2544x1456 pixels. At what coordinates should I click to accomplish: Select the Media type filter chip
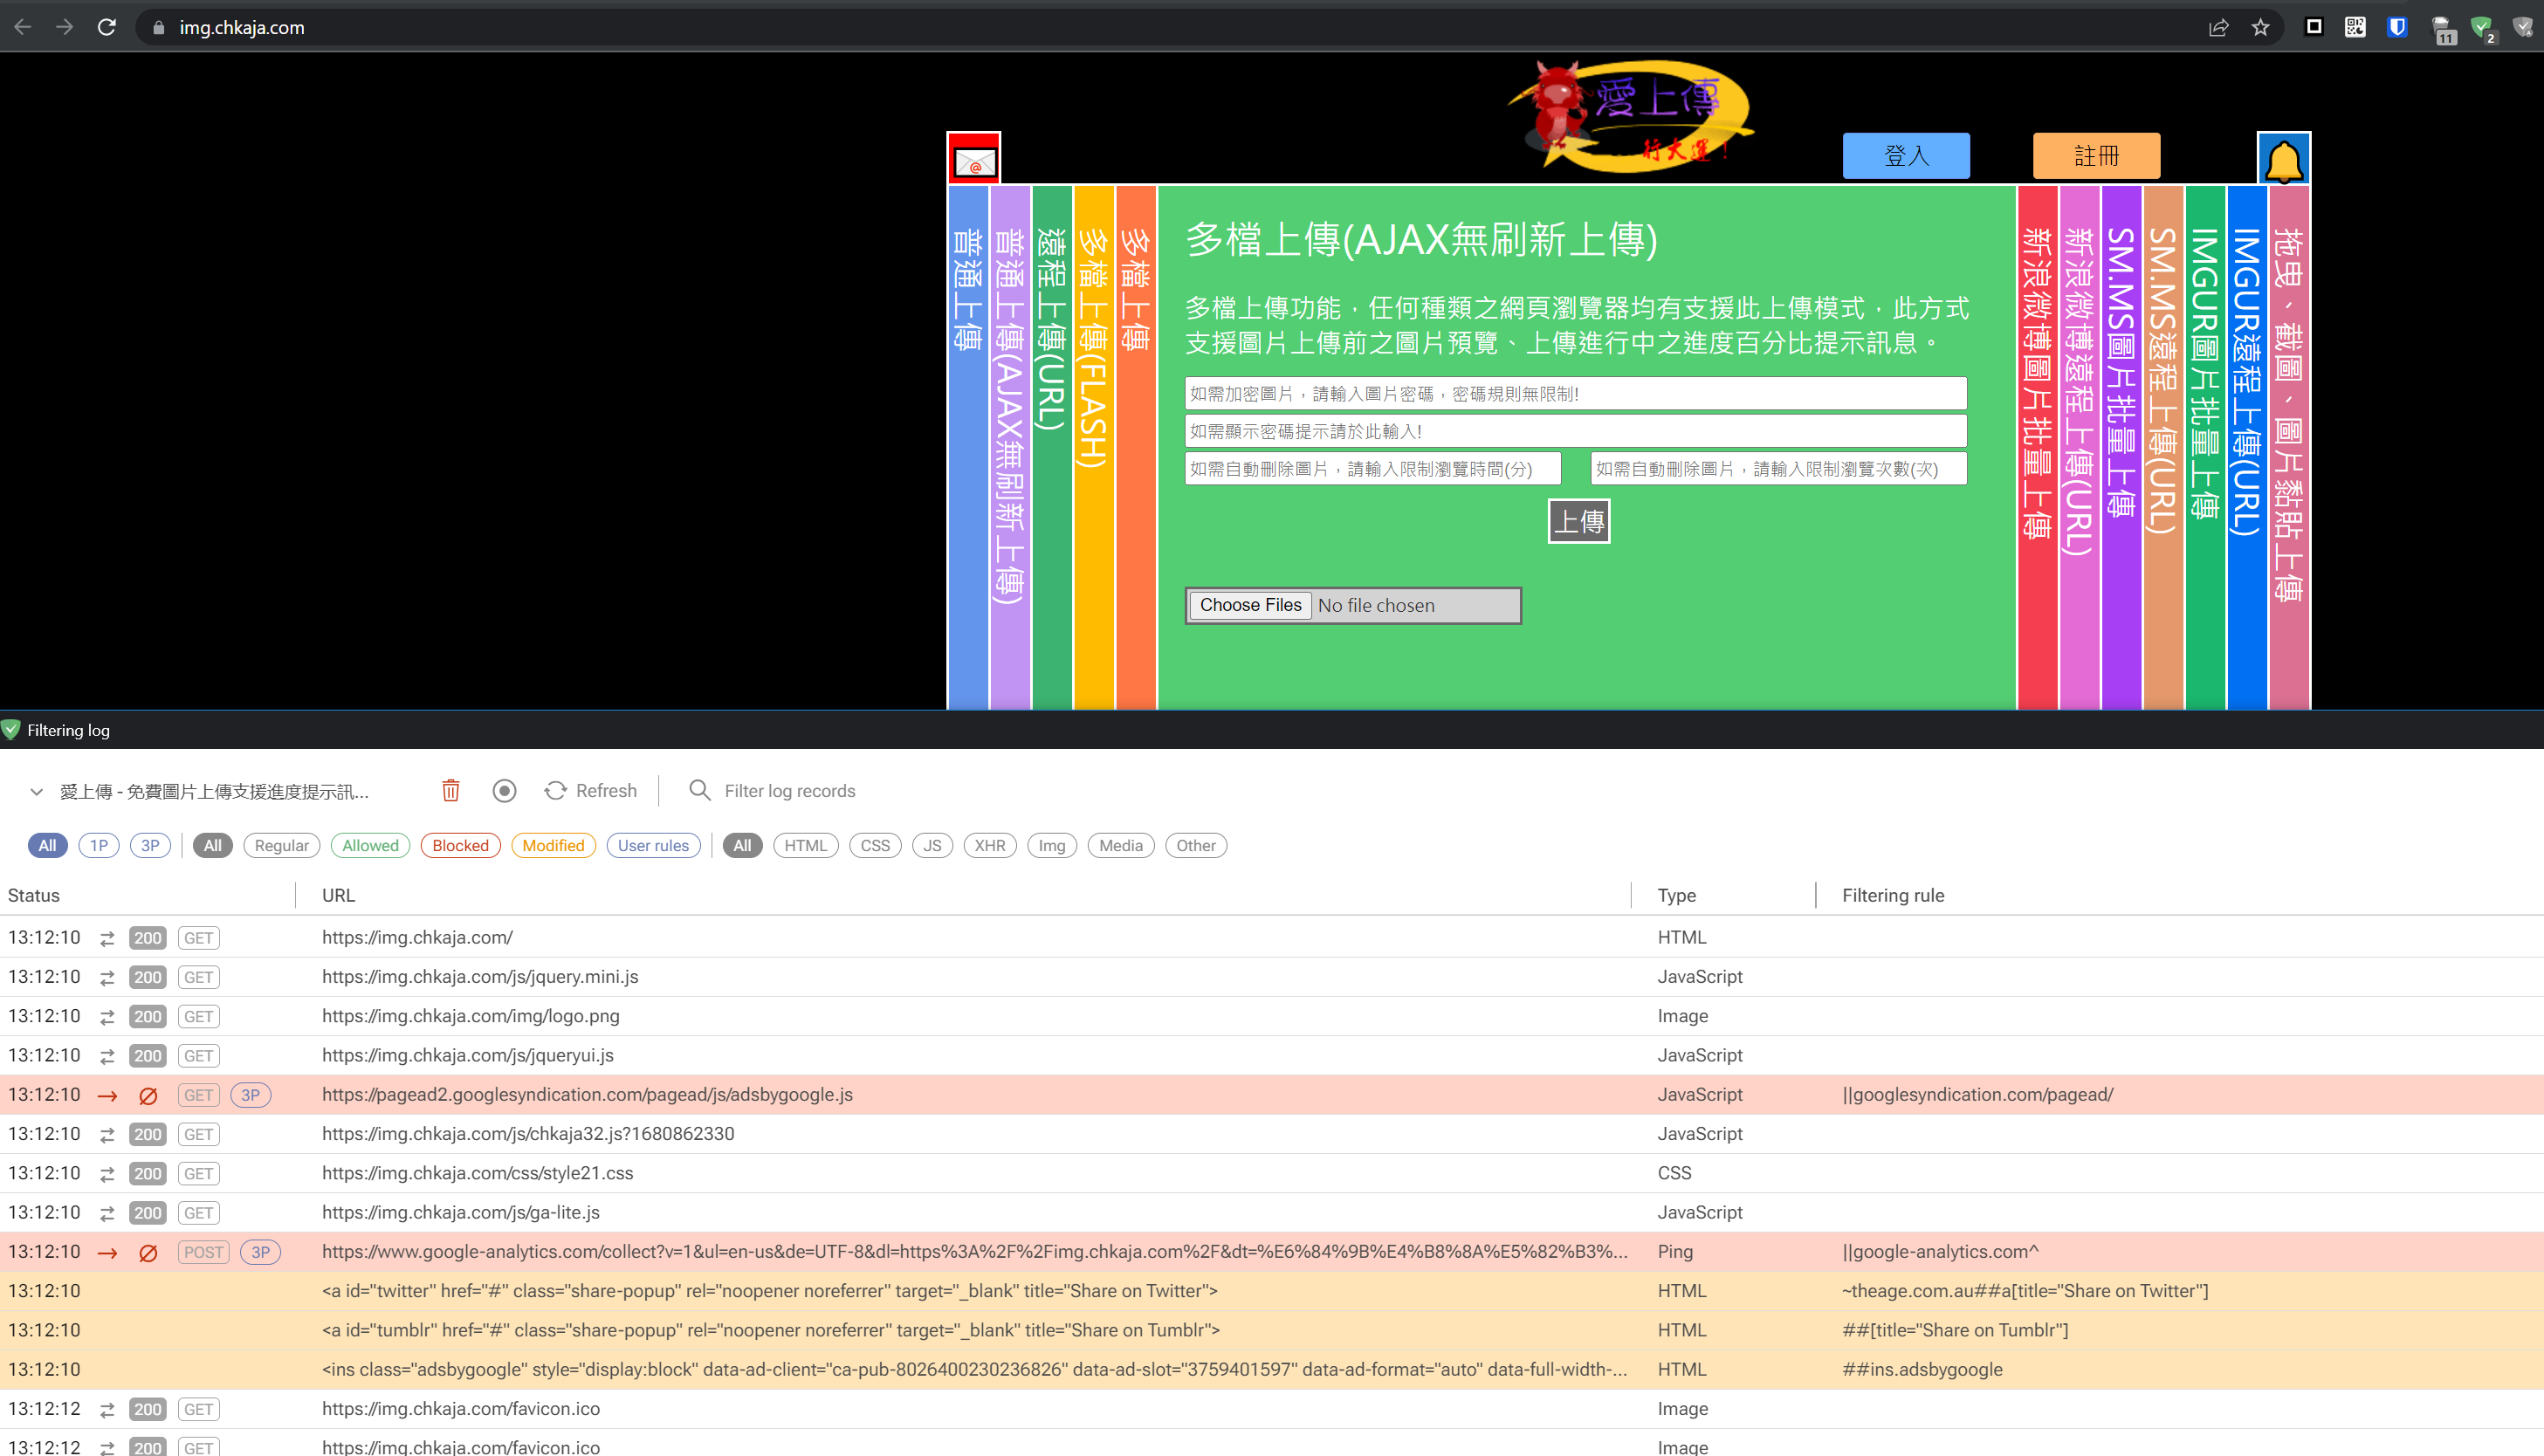click(x=1120, y=845)
